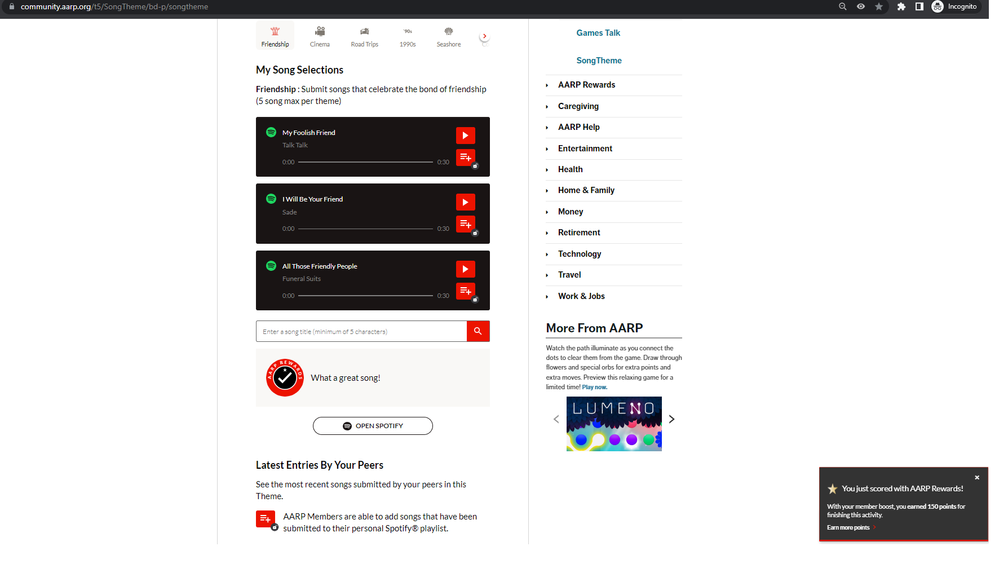
Task: Seek within My Foolish Friend progress bar
Action: point(365,162)
